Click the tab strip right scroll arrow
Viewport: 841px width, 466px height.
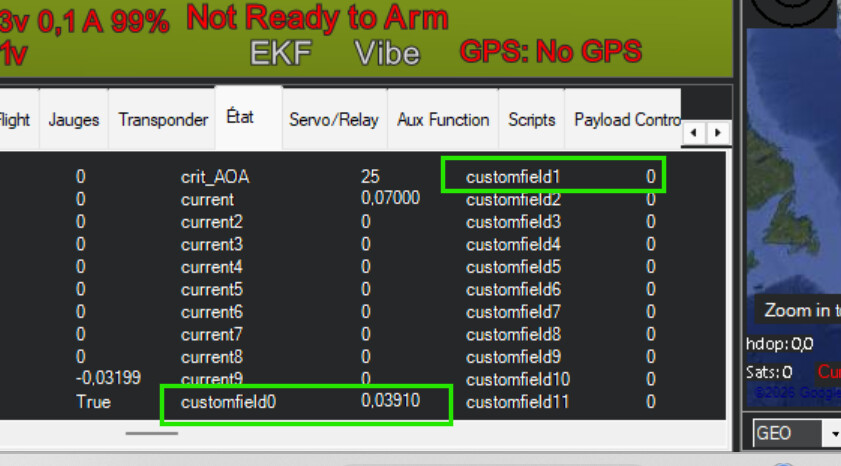click(718, 133)
